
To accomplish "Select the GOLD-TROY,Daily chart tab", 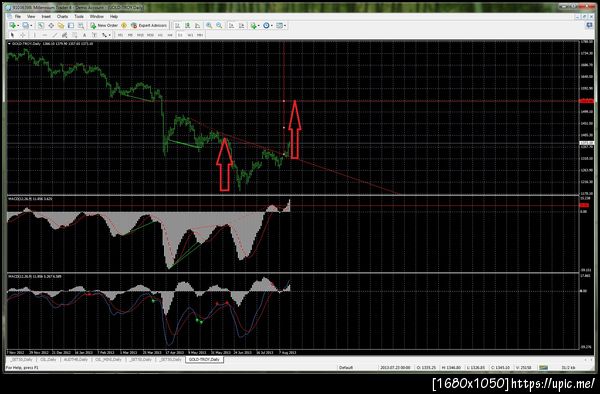I will 204,360.
